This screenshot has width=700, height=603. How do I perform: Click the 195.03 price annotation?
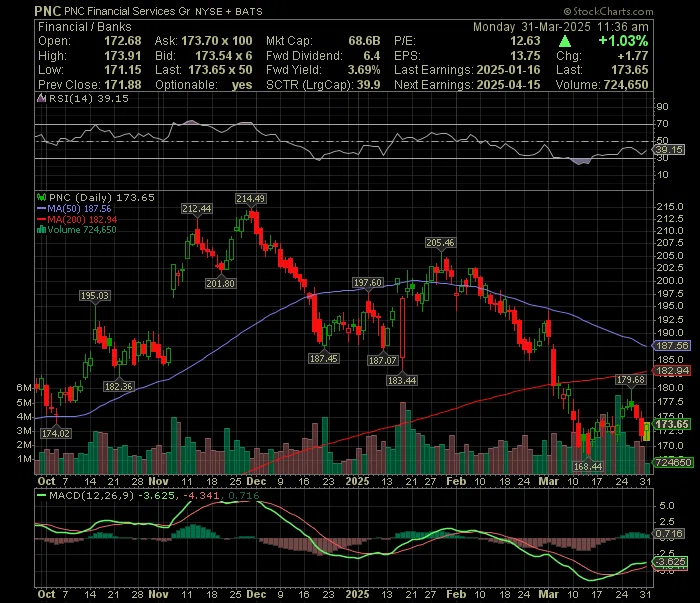click(x=95, y=295)
